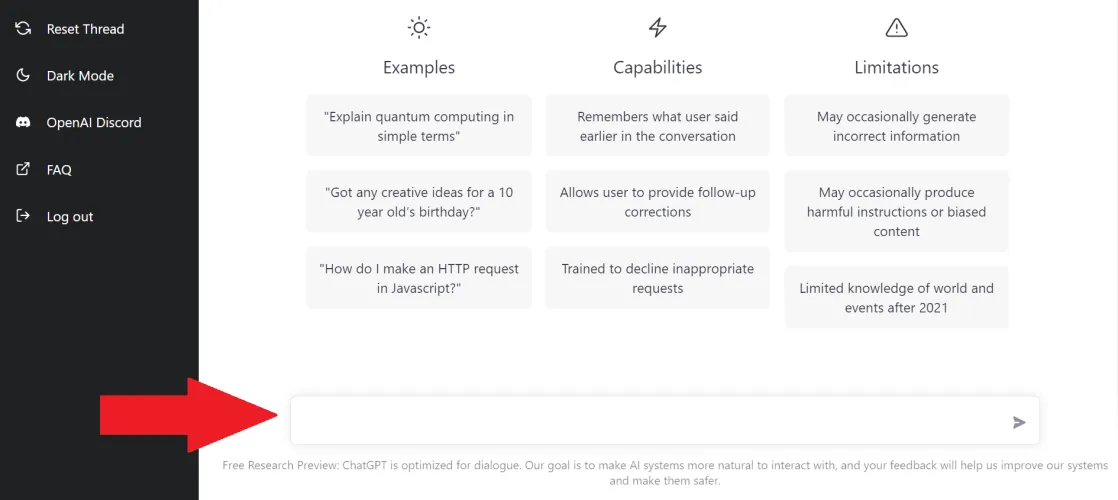Pick the HTTP request in Javascript example
Image resolution: width=1118 pixels, height=500 pixels.
coord(419,278)
